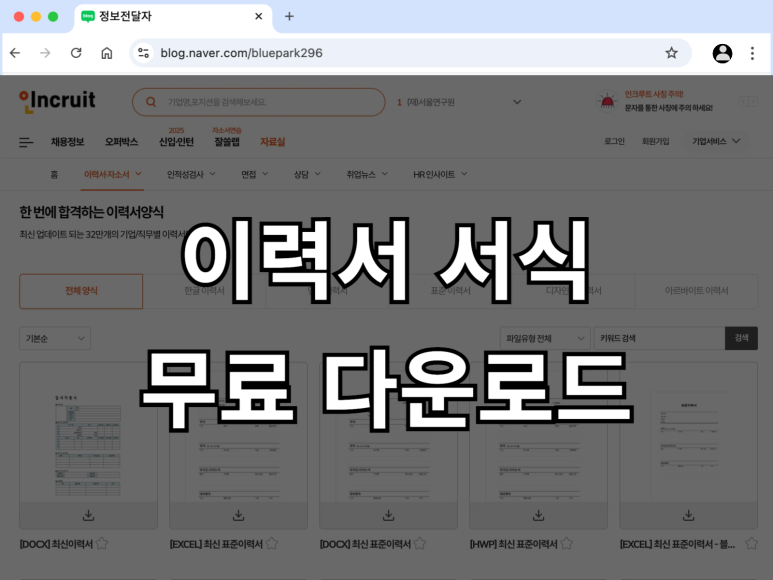Open the Incruit hamburger menu icon
The width and height of the screenshot is (773, 580).
[26, 142]
